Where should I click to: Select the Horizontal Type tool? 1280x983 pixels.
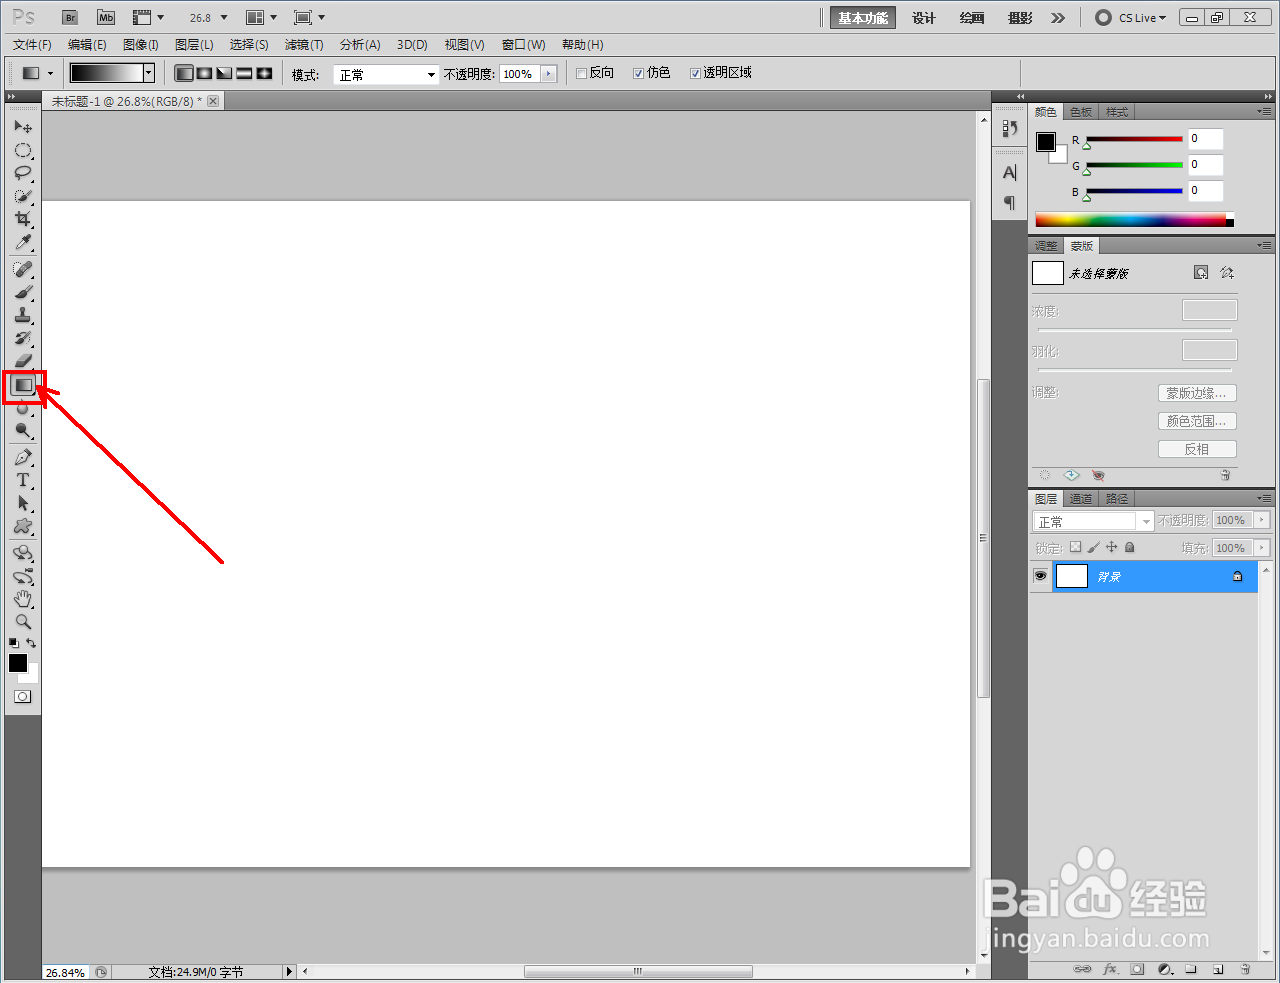[x=23, y=481]
